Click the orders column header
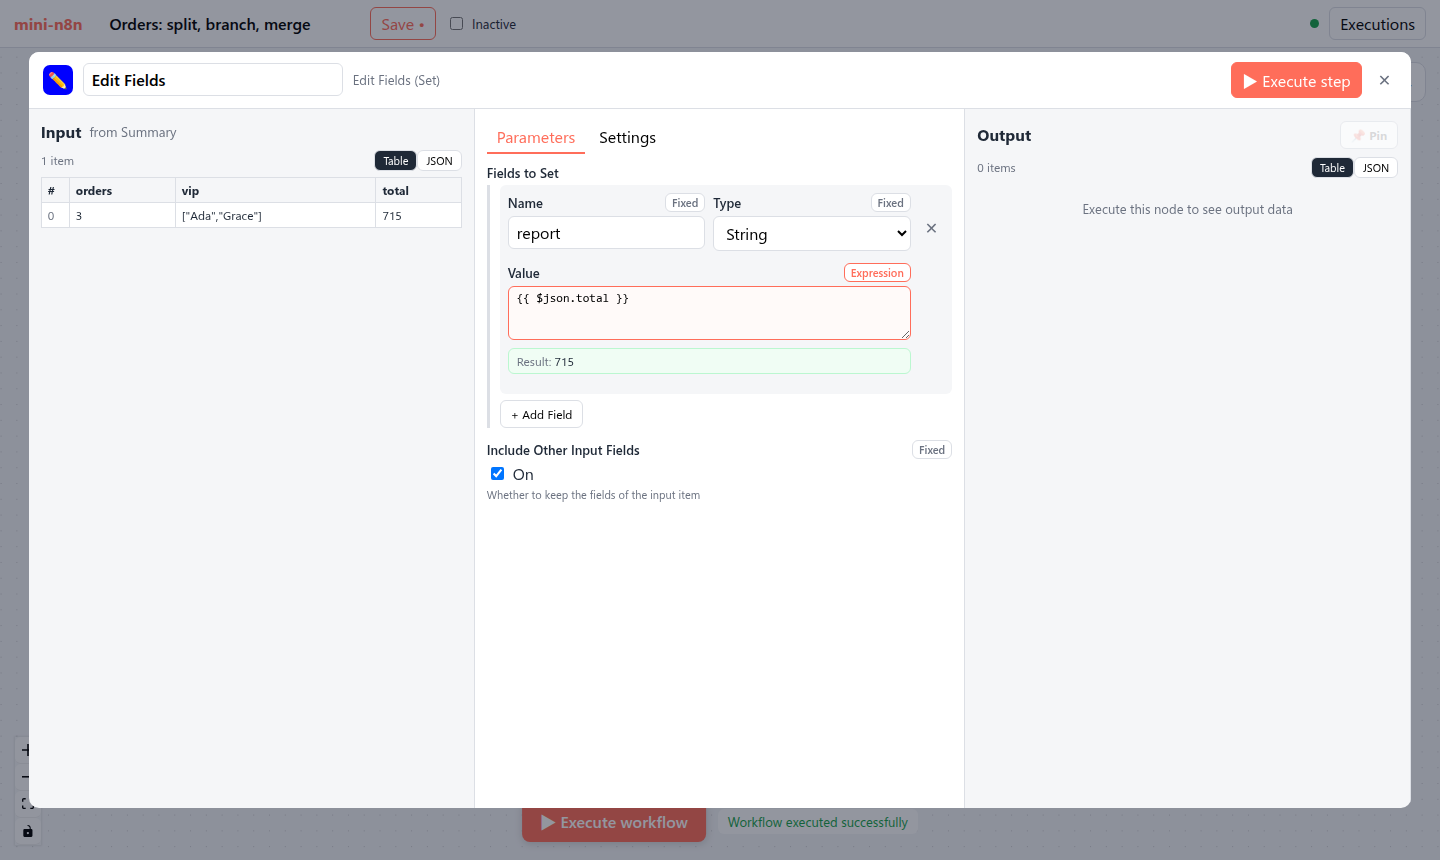The width and height of the screenshot is (1440, 860). pyautogui.click(x=122, y=191)
